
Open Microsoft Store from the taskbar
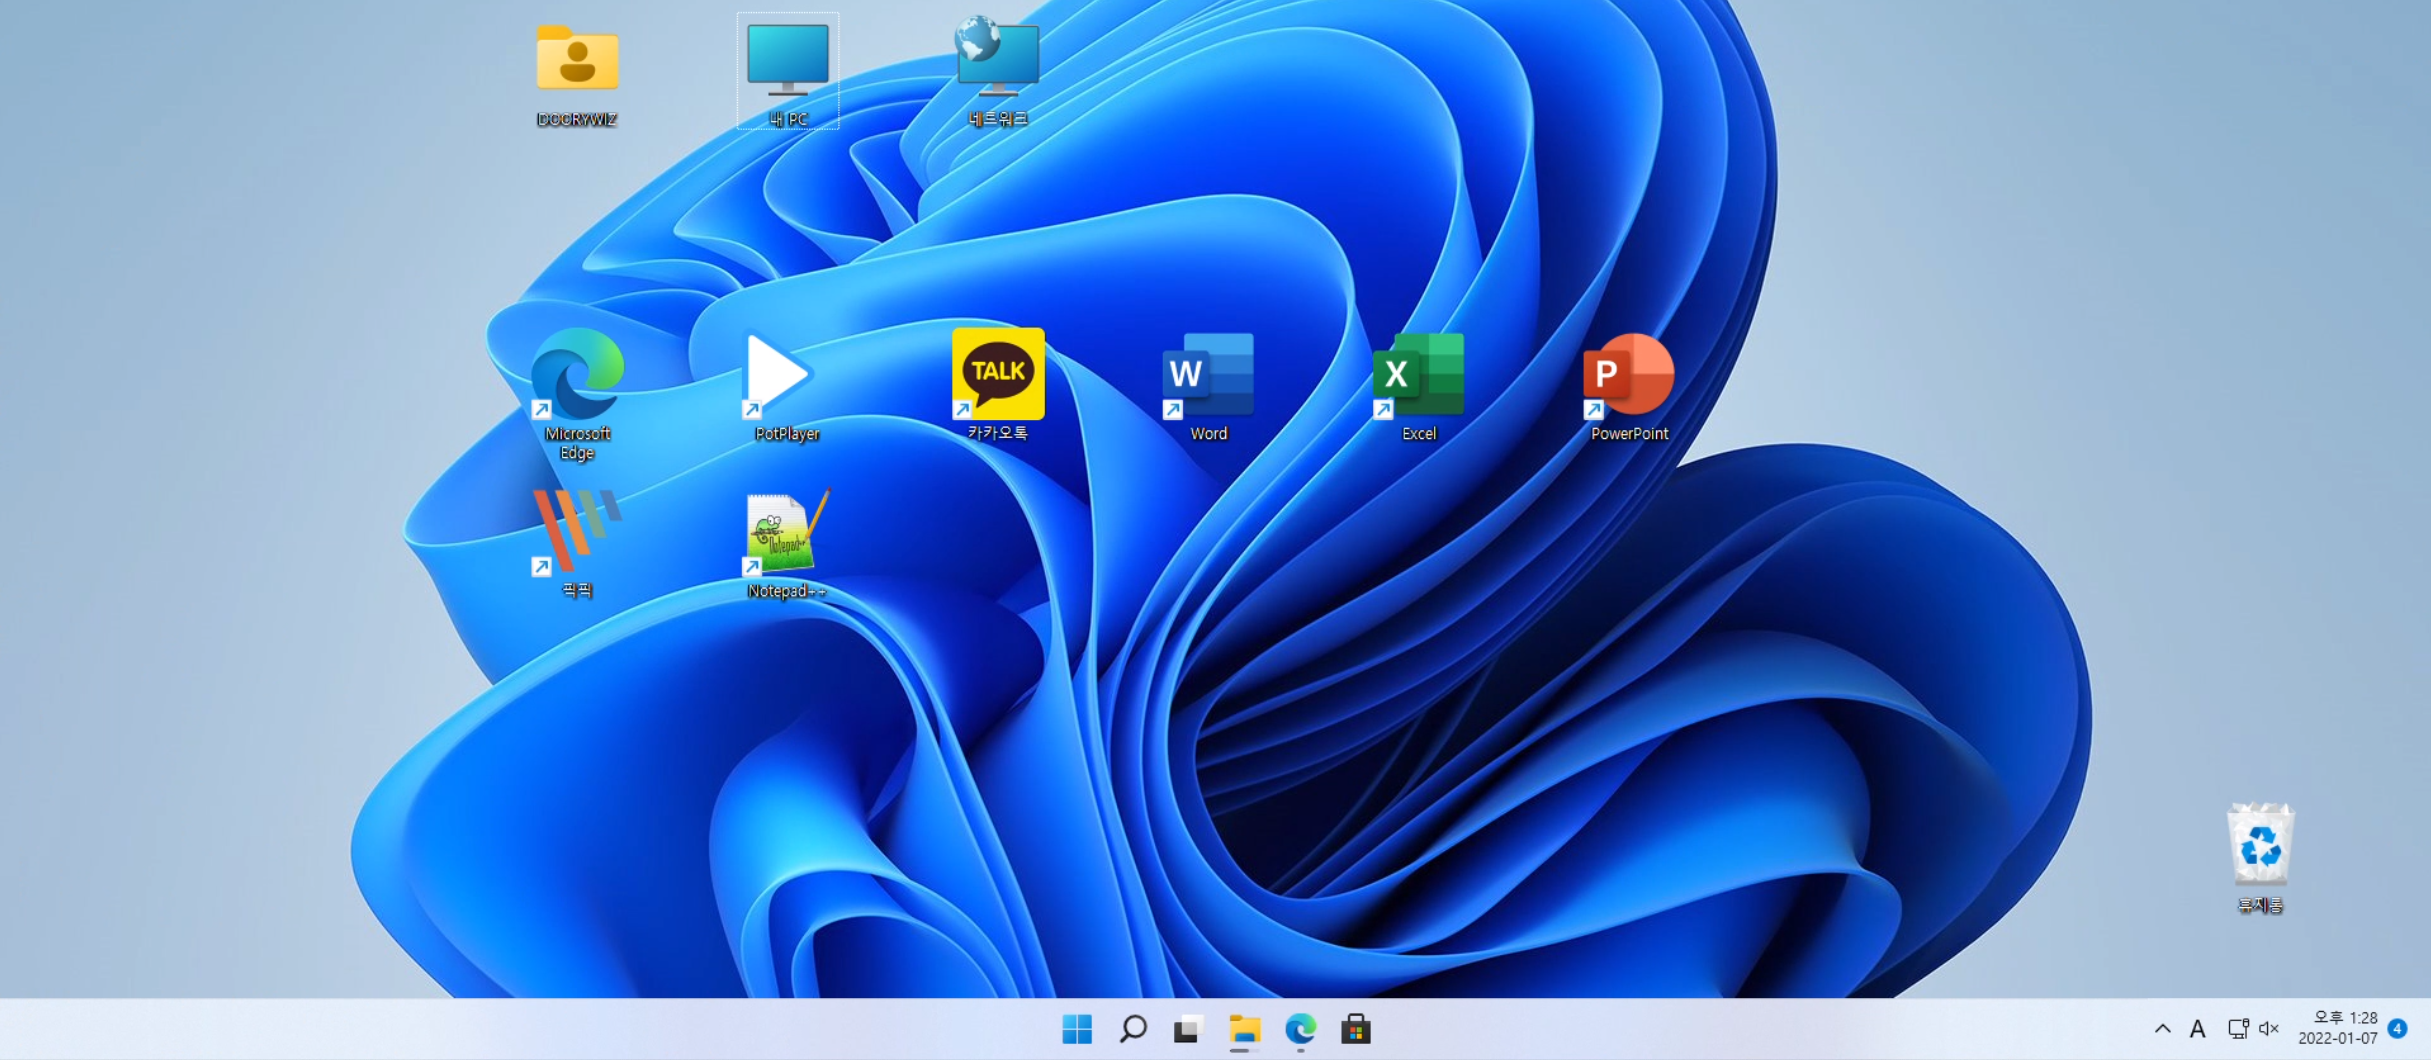pyautogui.click(x=1356, y=1029)
